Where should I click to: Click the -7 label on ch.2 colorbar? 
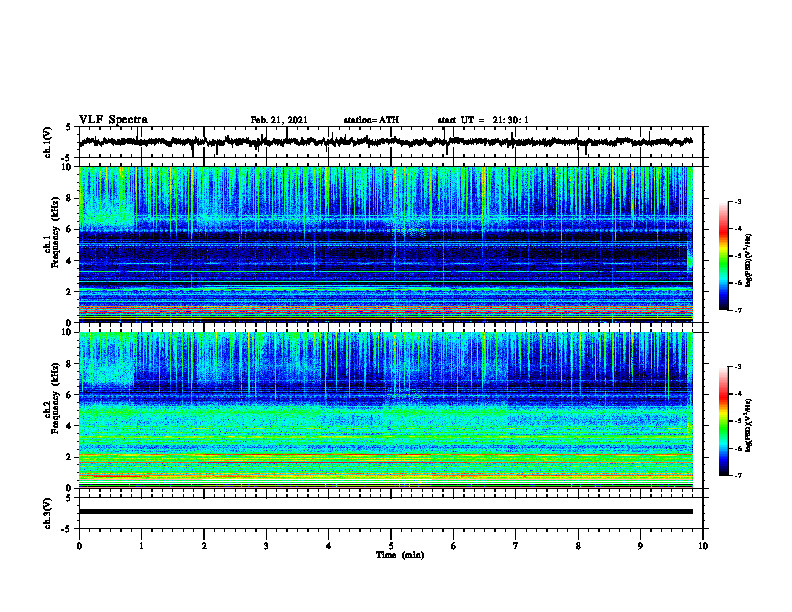coord(738,475)
